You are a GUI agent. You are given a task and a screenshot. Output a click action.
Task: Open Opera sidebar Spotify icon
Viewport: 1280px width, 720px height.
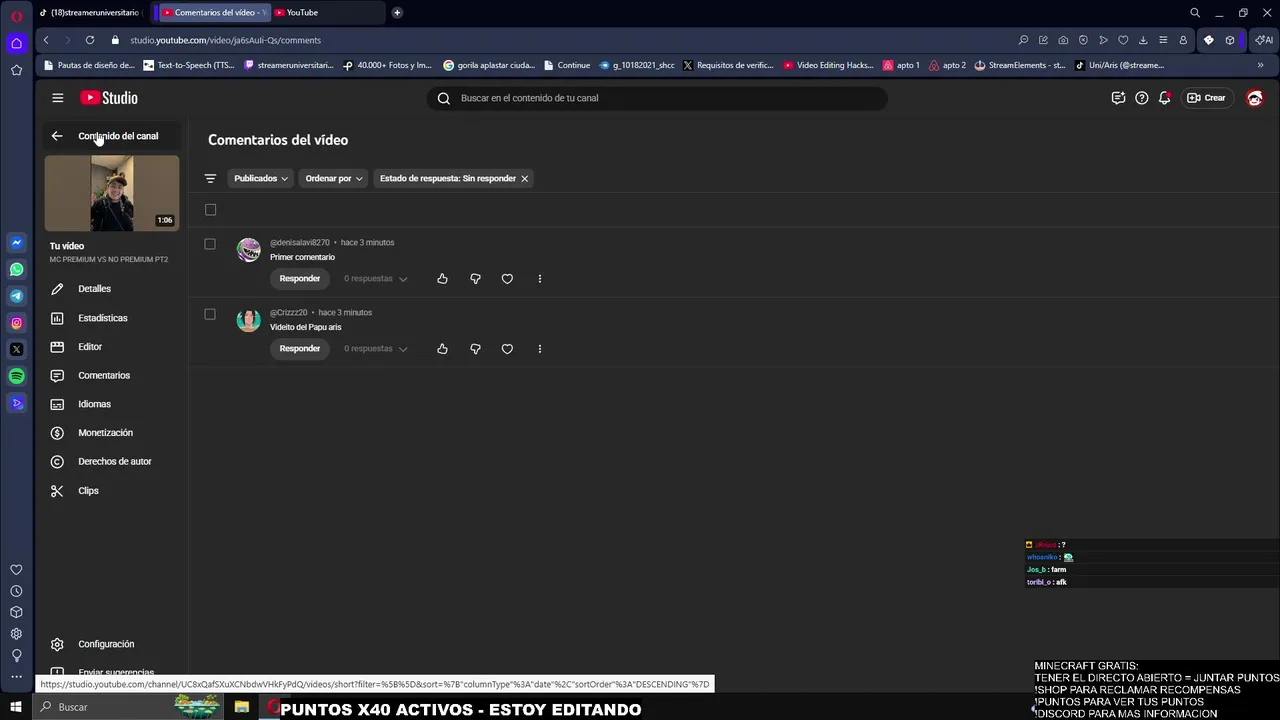click(x=16, y=376)
